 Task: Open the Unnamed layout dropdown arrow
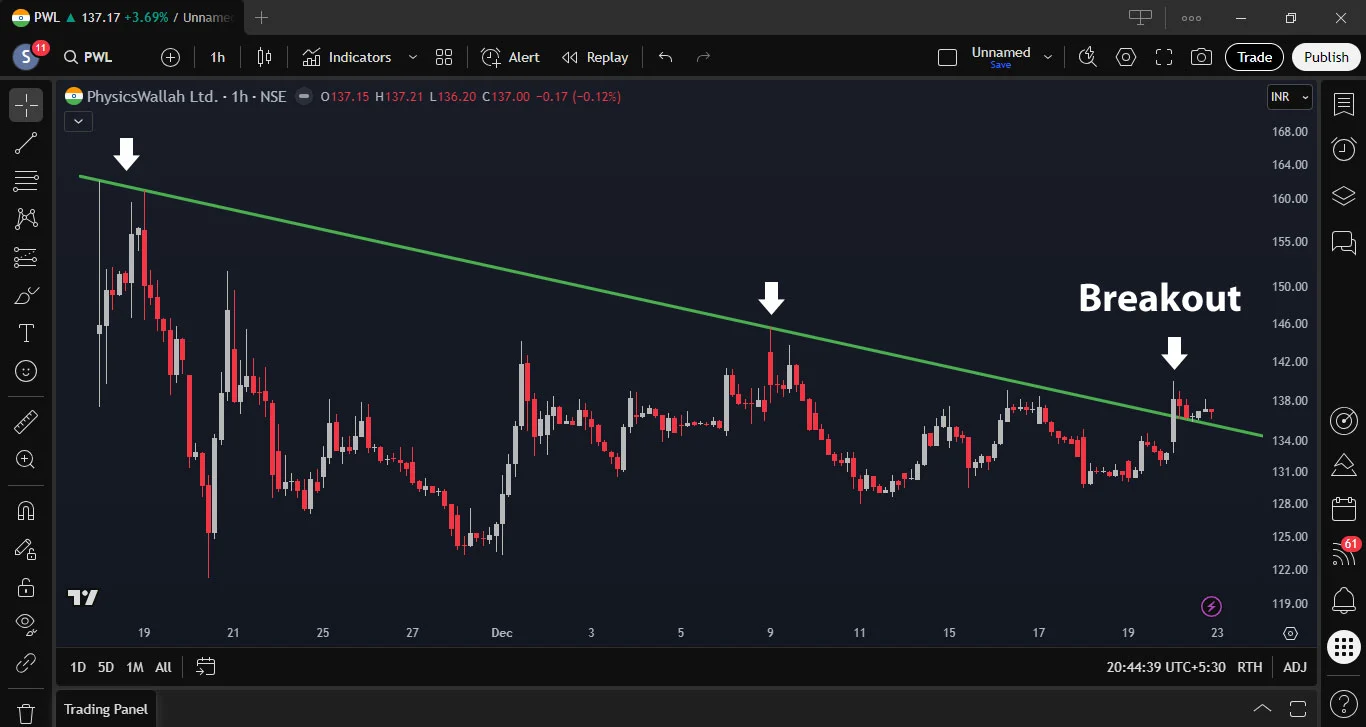point(1048,57)
